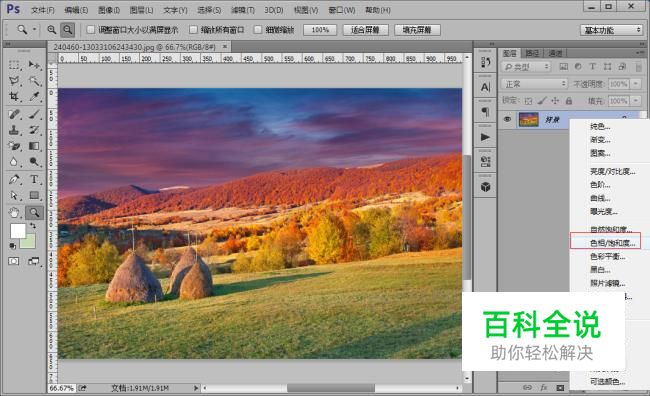The image size is (650, 396).
Task: Open the 图像(I) menu
Action: click(109, 10)
